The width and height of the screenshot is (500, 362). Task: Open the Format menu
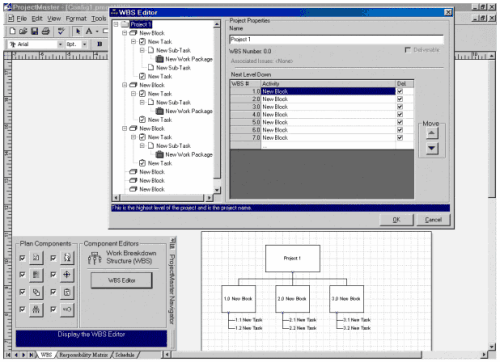(x=76, y=19)
